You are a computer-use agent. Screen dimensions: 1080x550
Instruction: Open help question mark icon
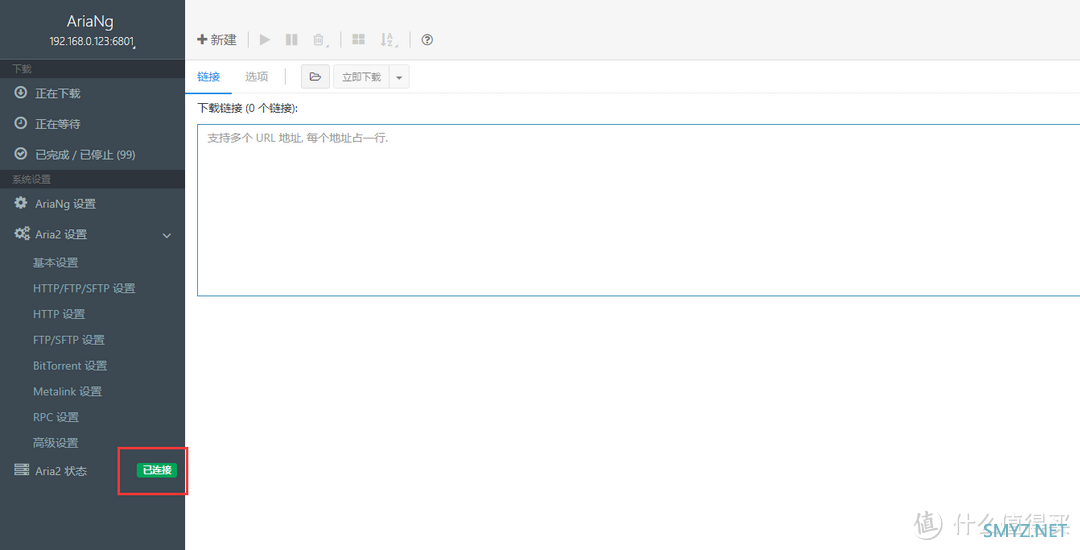[427, 40]
